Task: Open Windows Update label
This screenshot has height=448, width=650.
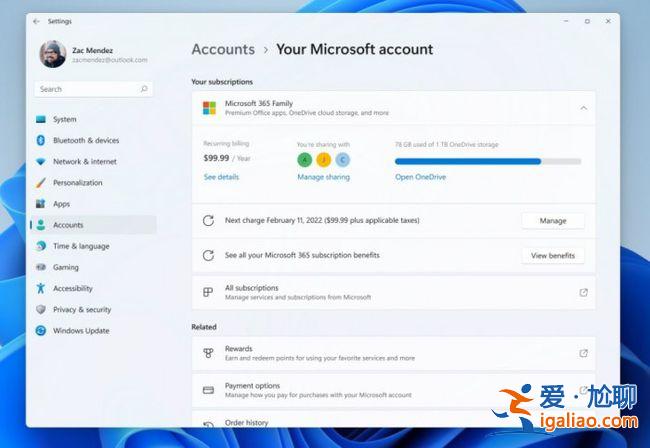Action: (81, 331)
